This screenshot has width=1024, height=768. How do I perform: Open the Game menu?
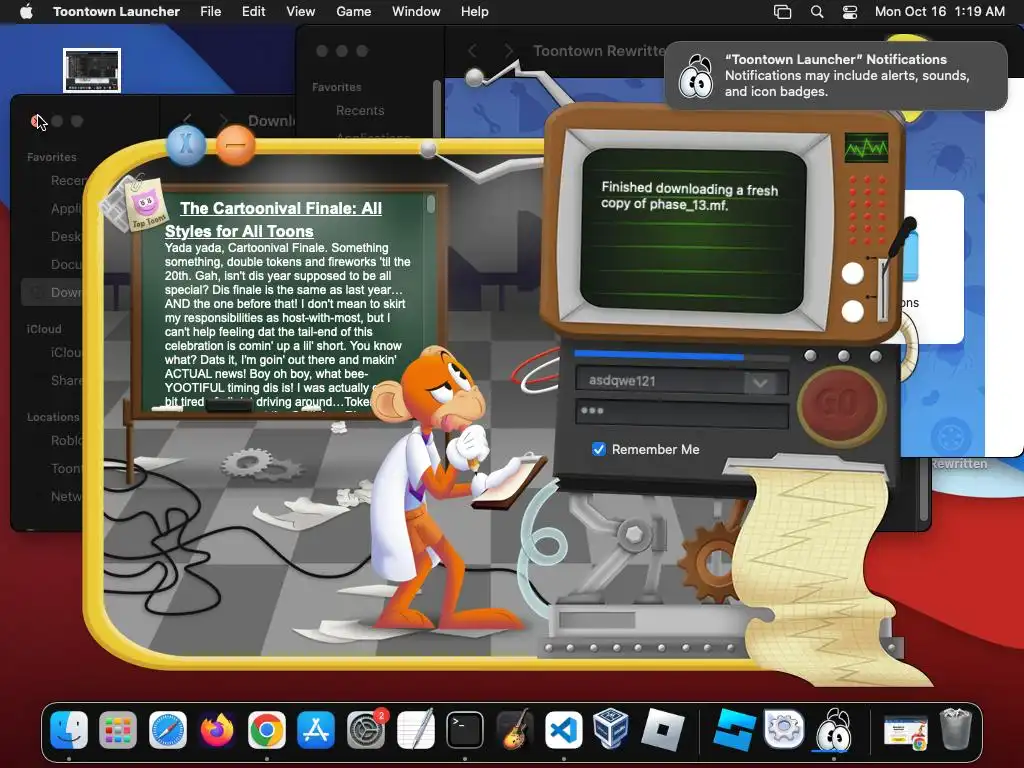pos(353,12)
